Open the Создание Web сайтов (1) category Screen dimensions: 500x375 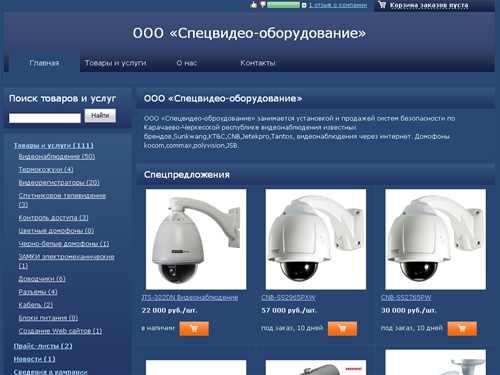(x=60, y=331)
